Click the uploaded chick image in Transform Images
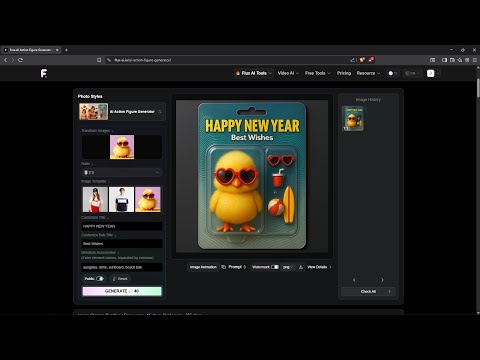Screen dimensions: 480x360 (122, 147)
